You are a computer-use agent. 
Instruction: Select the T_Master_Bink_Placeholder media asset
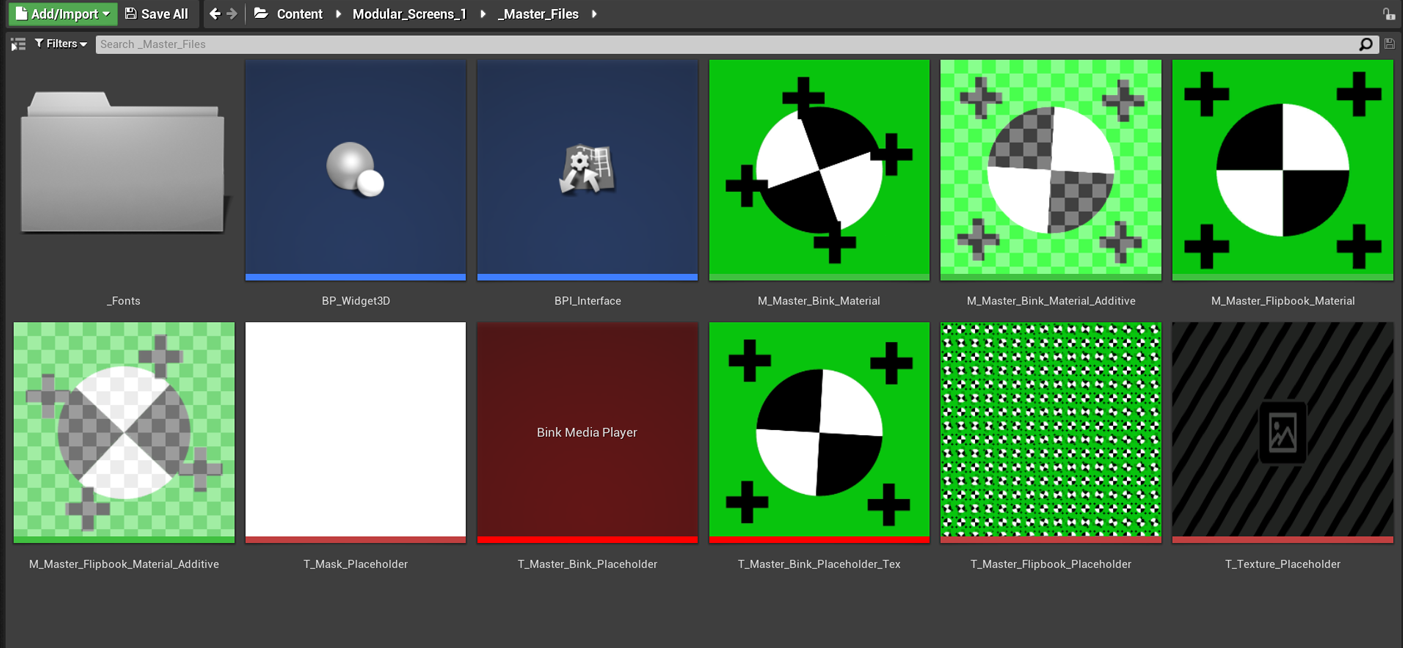tap(587, 432)
